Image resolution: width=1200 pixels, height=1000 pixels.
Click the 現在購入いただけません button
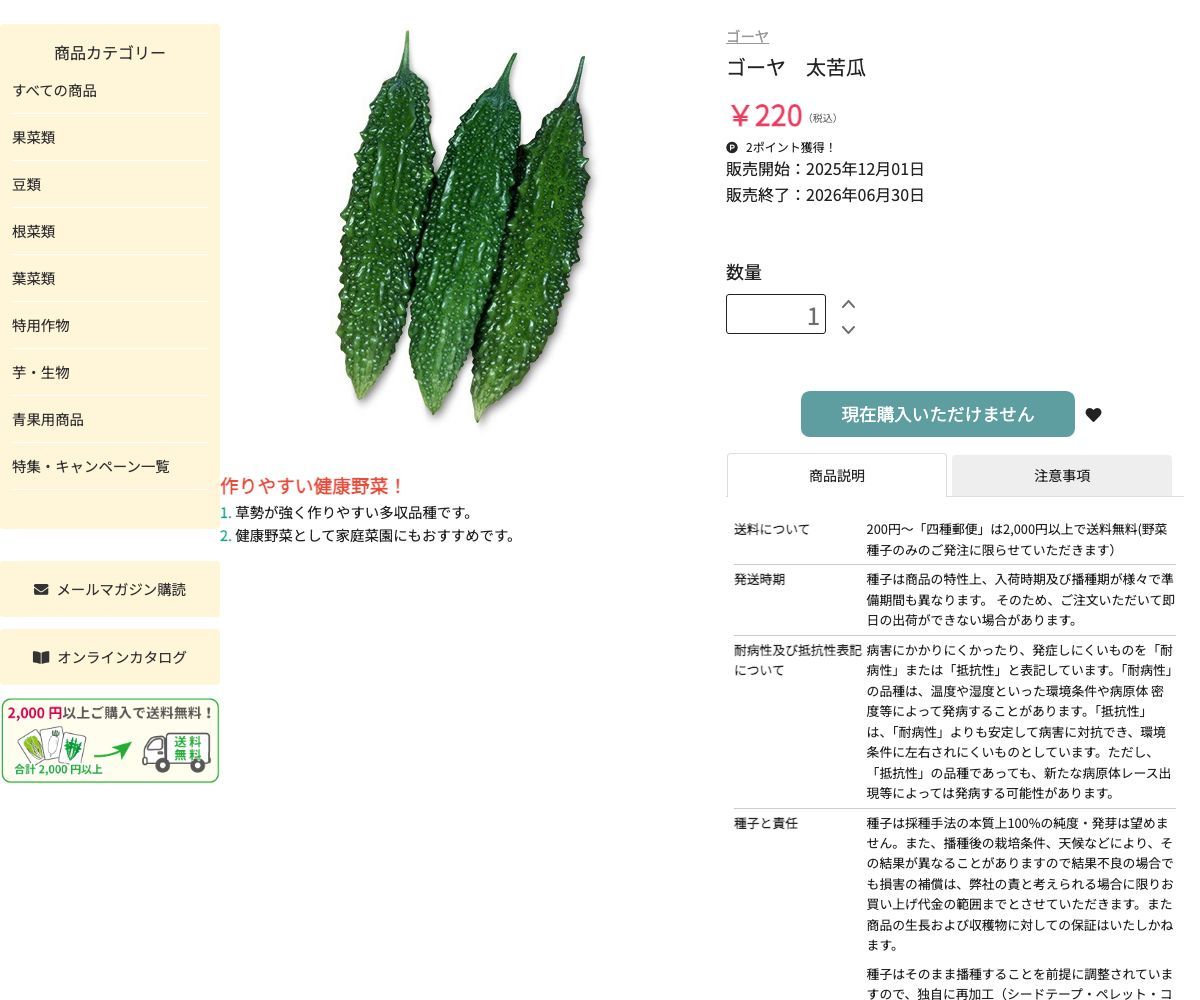(x=937, y=414)
